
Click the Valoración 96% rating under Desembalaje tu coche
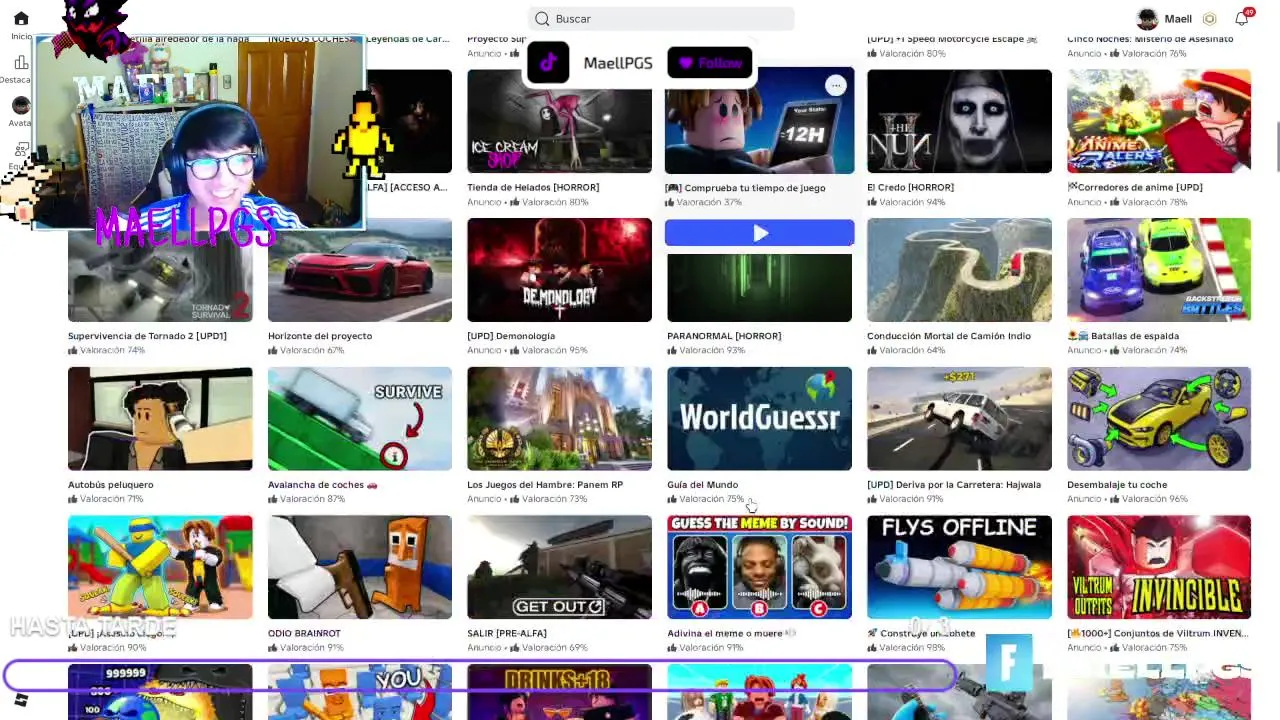[x=1151, y=499]
